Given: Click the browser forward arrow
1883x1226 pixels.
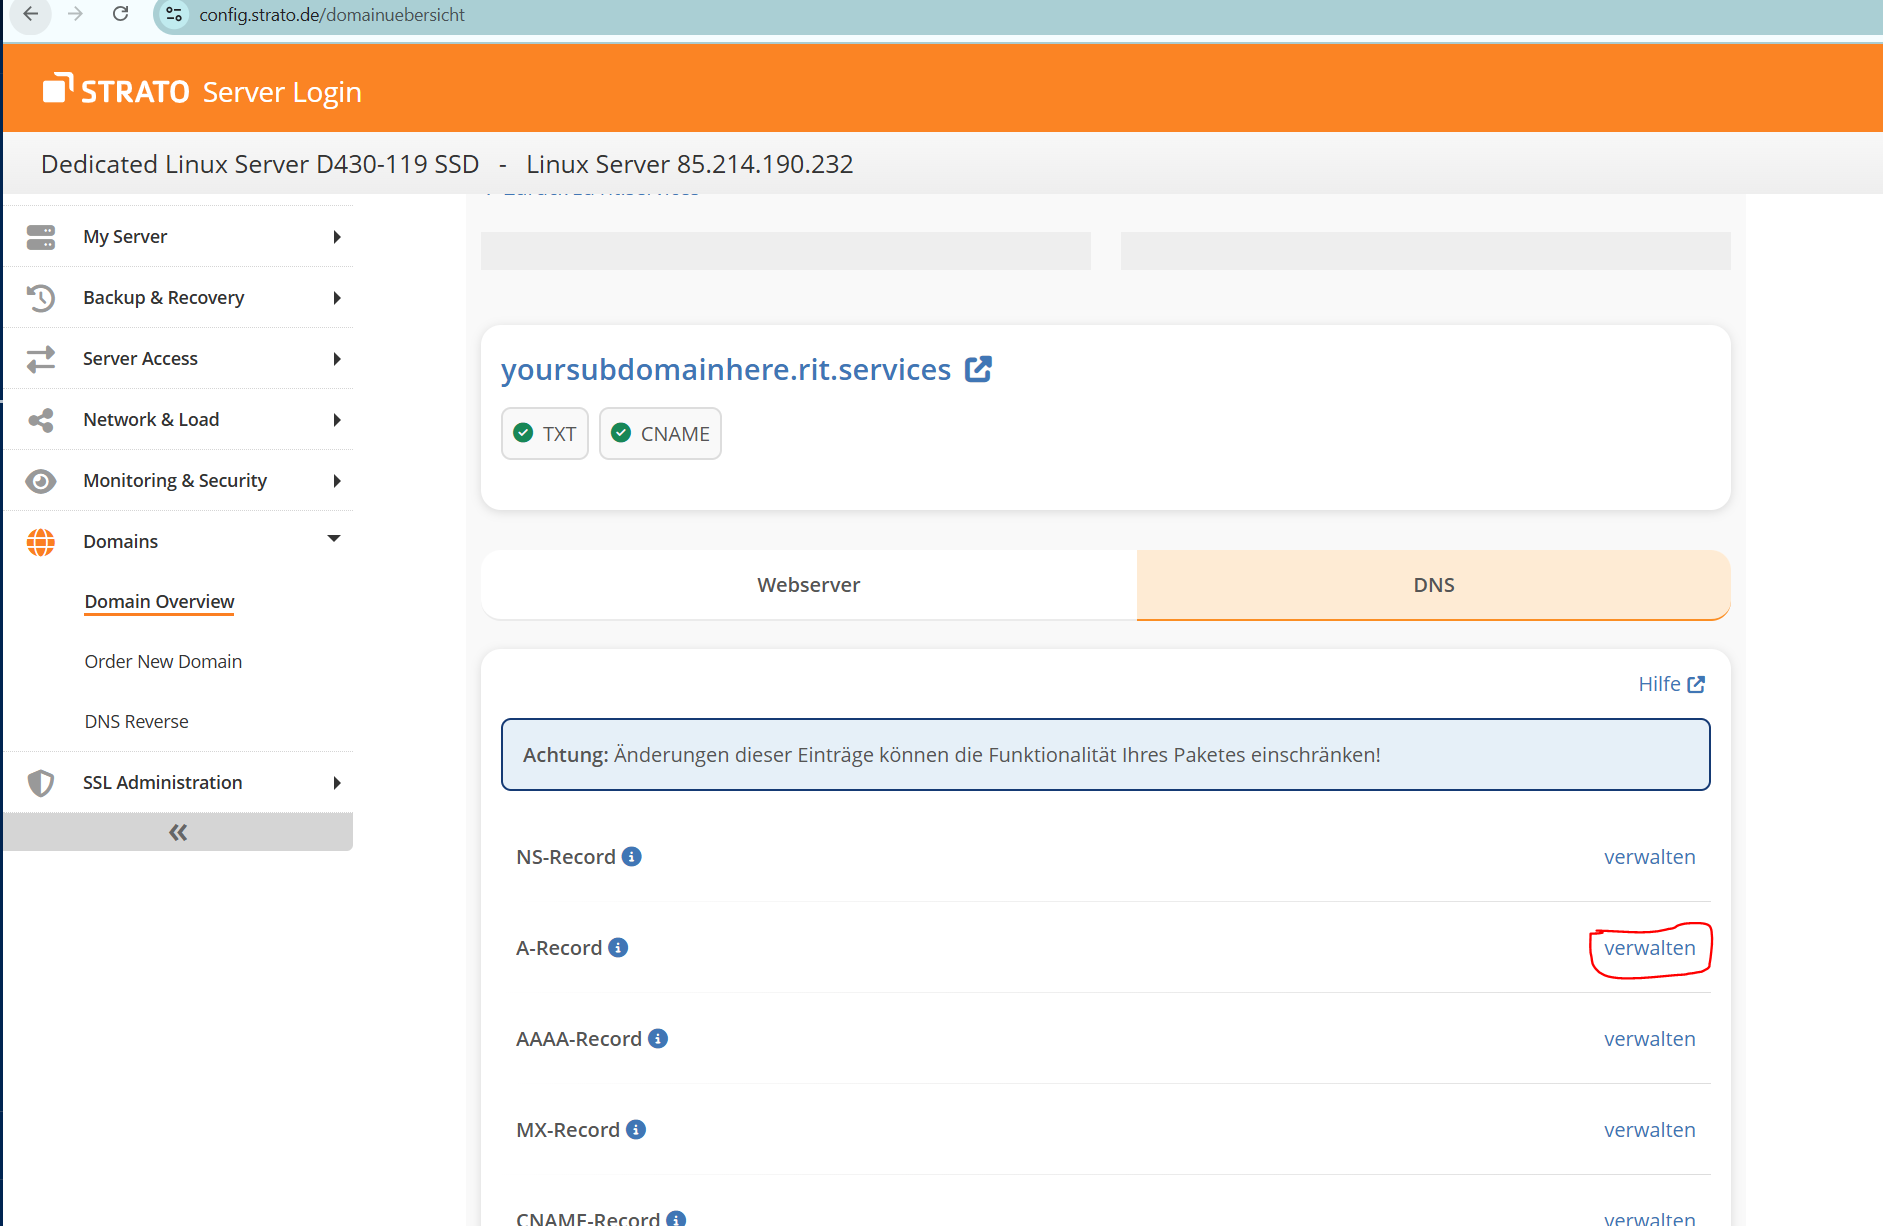Looking at the screenshot, I should click(75, 14).
